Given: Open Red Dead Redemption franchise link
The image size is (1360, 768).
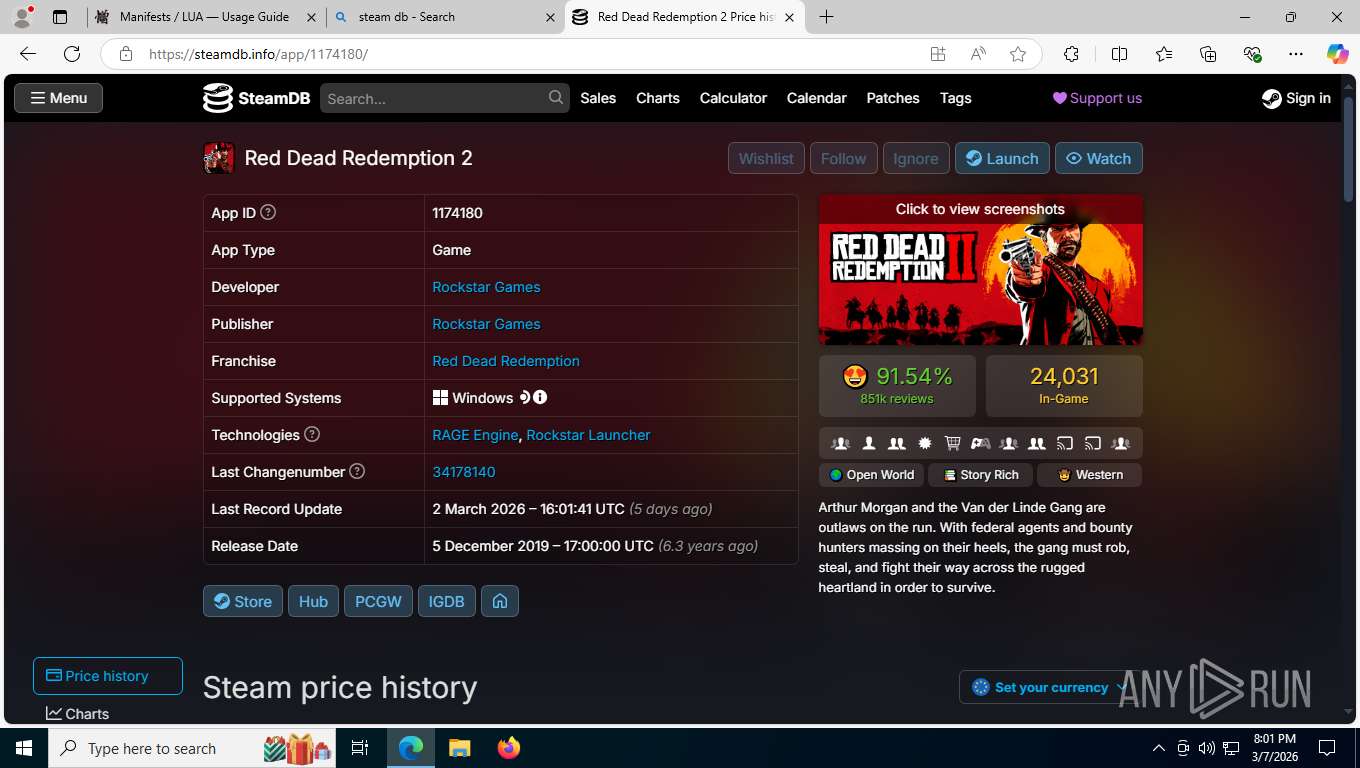Looking at the screenshot, I should point(506,361).
